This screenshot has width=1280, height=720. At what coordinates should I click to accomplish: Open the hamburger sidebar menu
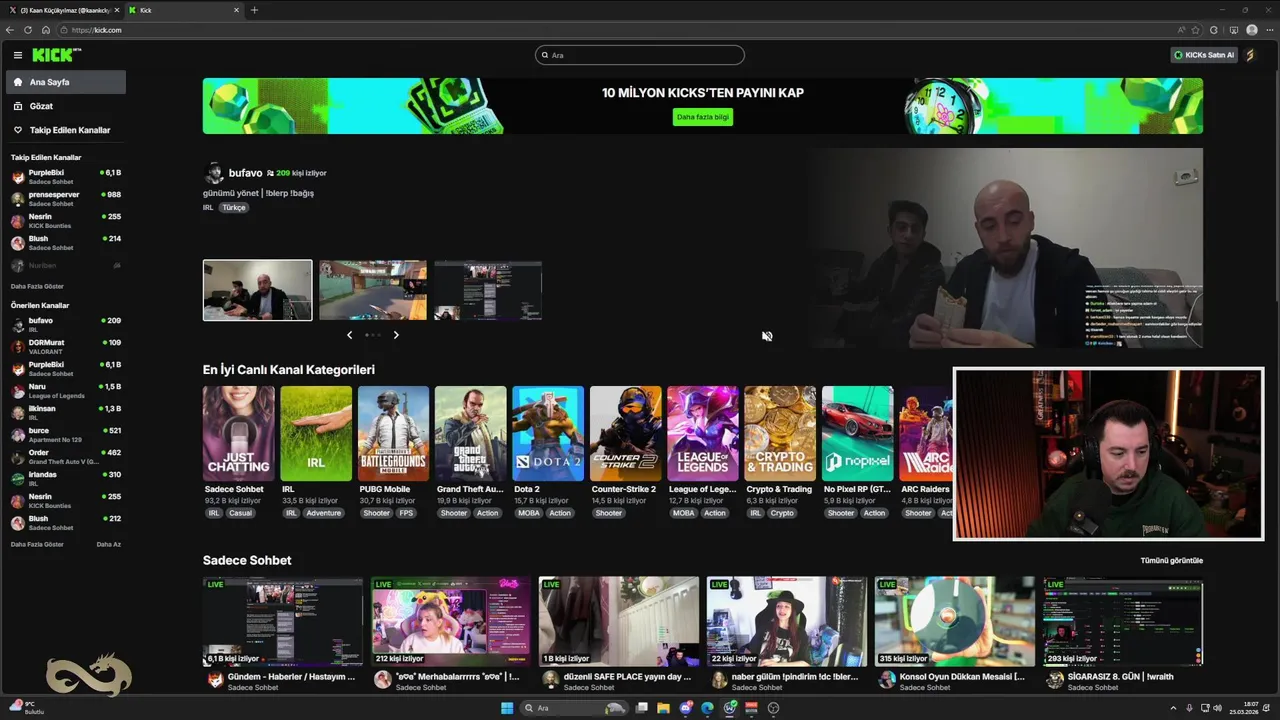tap(18, 55)
